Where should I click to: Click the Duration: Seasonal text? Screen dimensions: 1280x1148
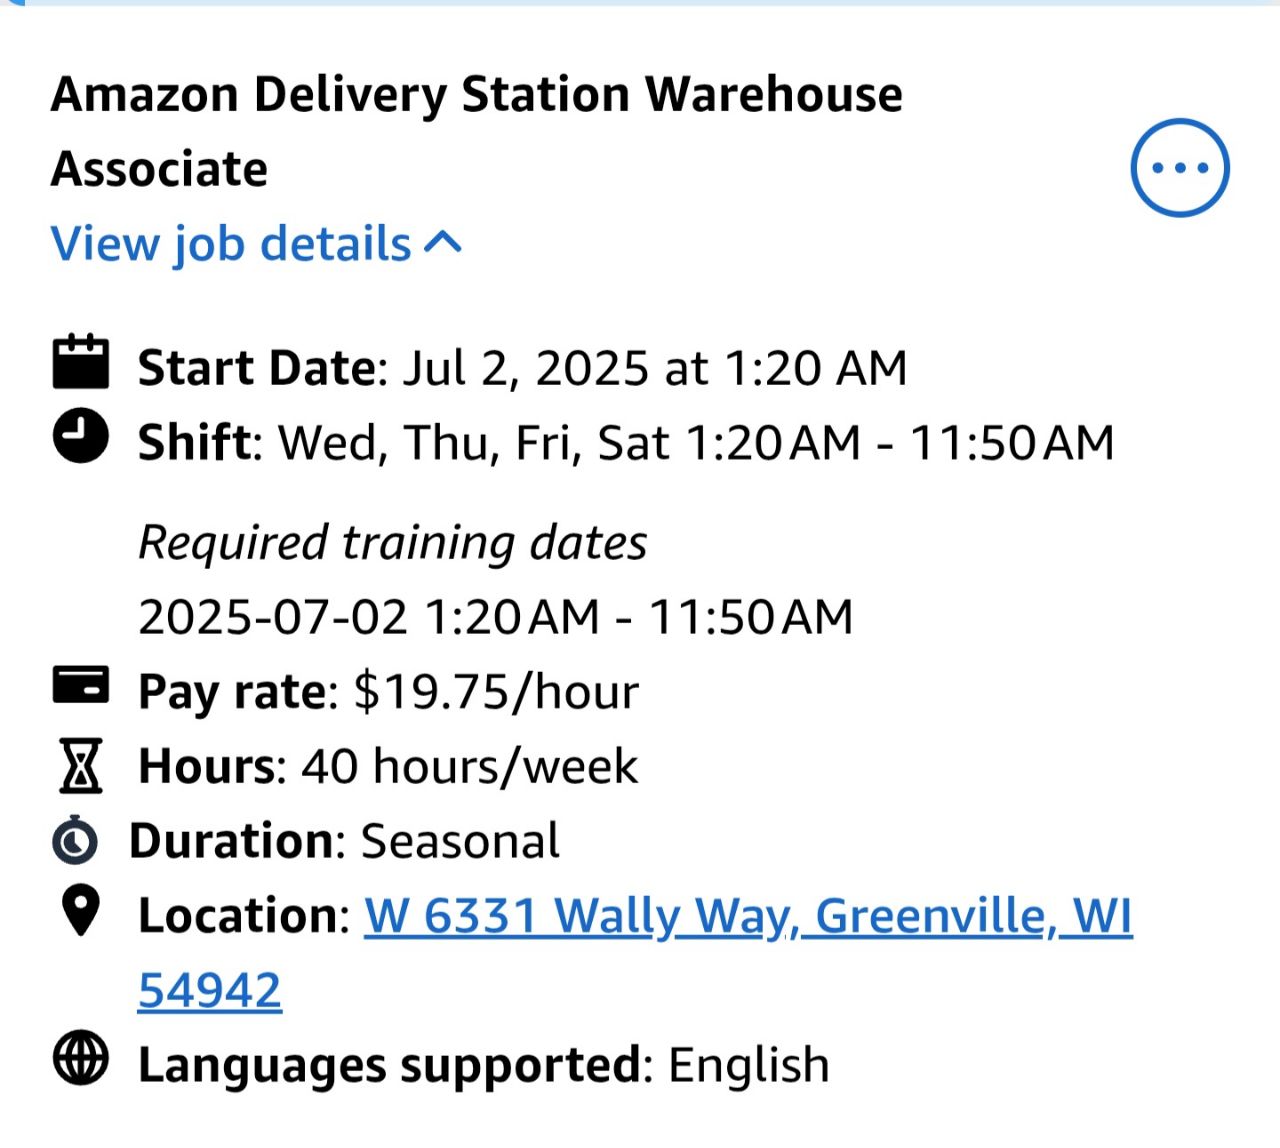[x=345, y=841]
